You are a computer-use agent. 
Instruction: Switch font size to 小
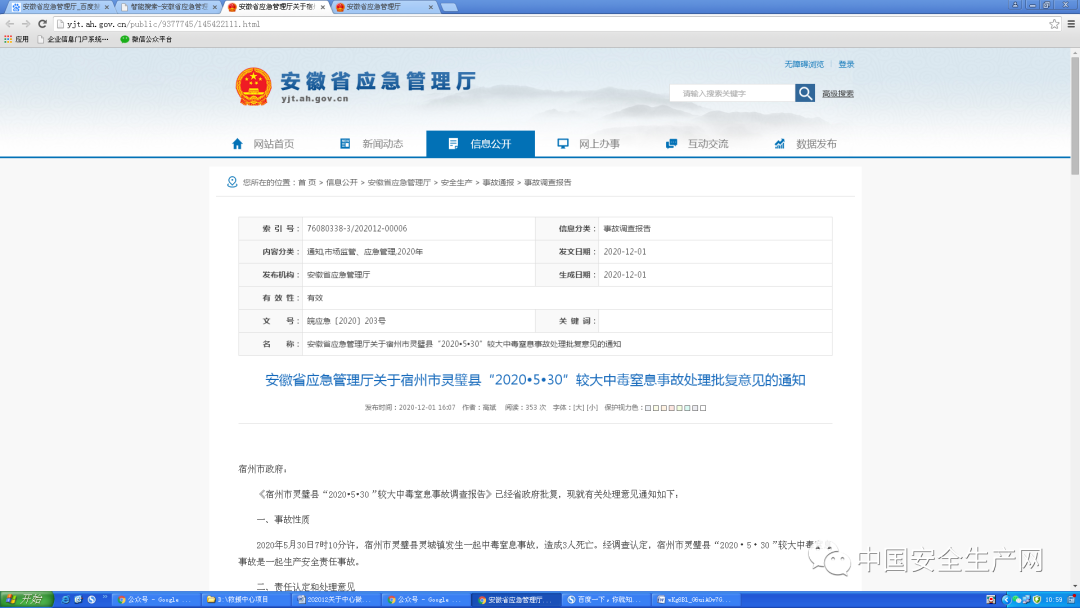coord(594,407)
